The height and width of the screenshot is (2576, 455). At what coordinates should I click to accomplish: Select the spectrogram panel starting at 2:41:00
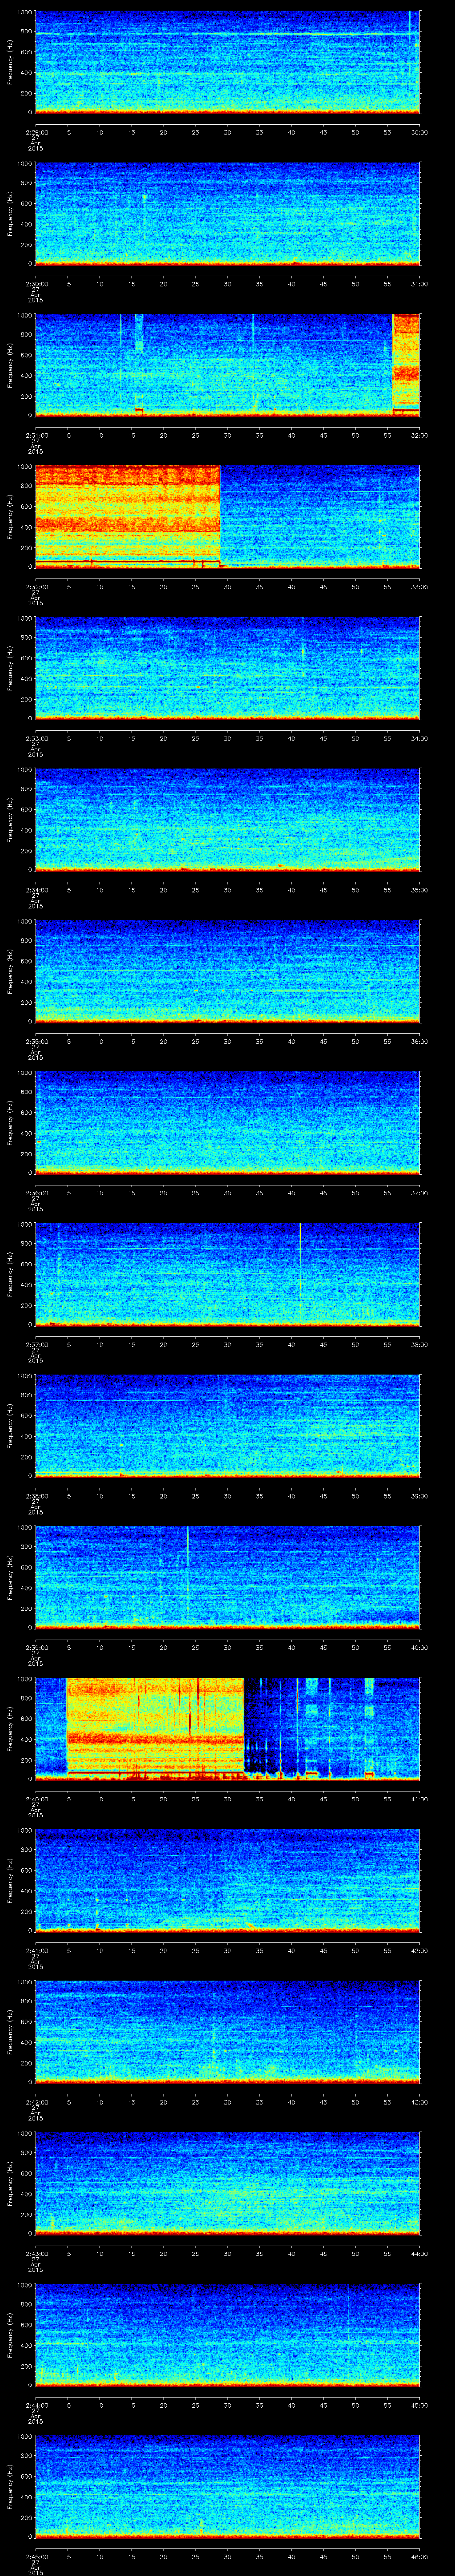click(x=227, y=1880)
